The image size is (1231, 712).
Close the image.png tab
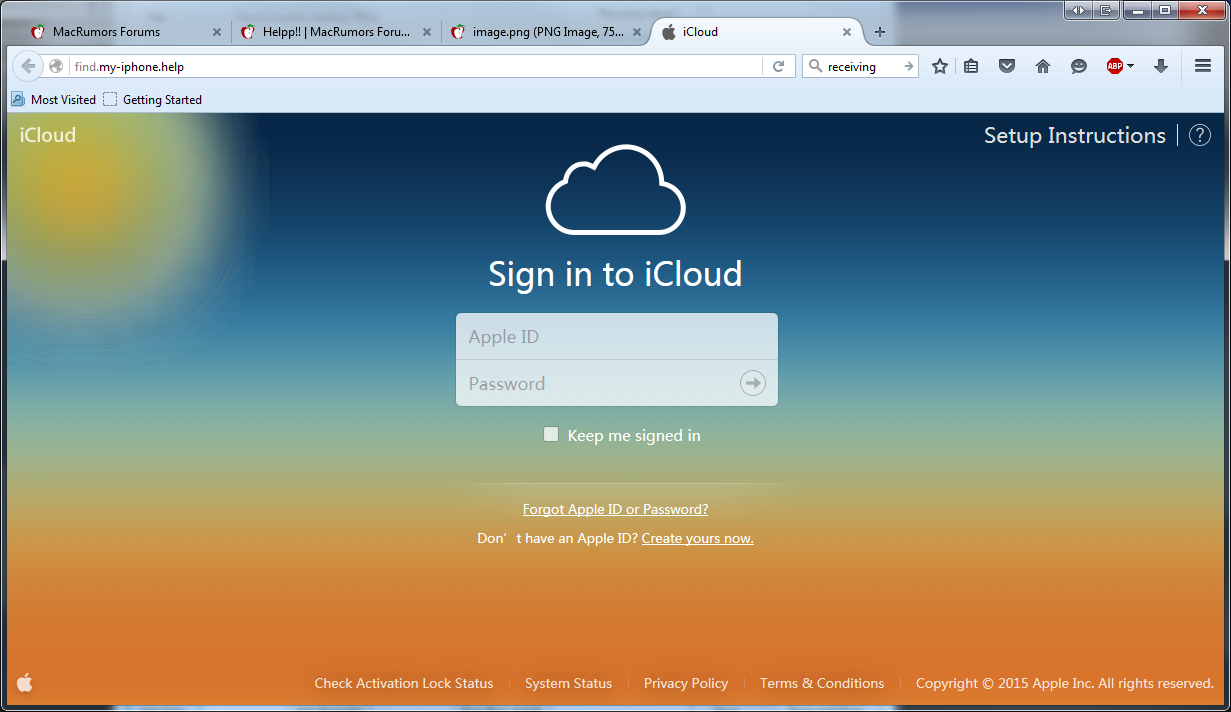(636, 32)
